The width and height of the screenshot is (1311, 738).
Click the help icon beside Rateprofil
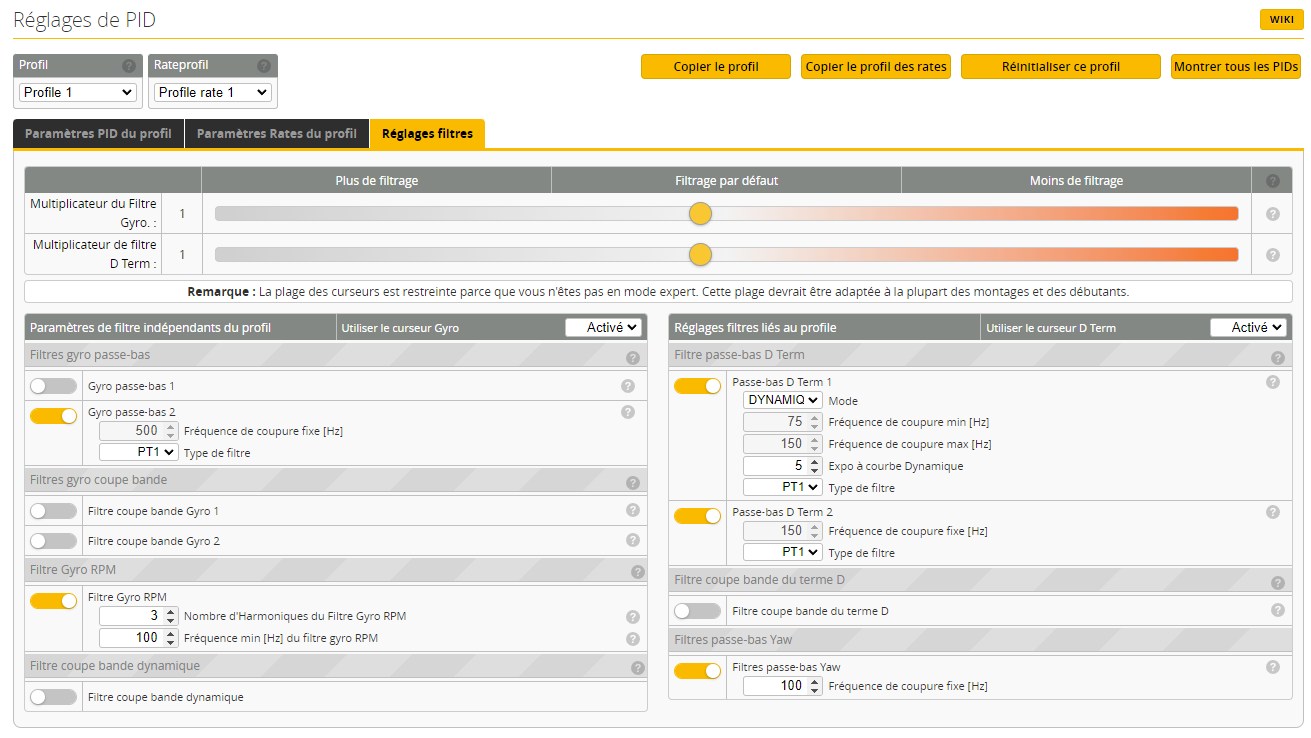click(x=264, y=66)
